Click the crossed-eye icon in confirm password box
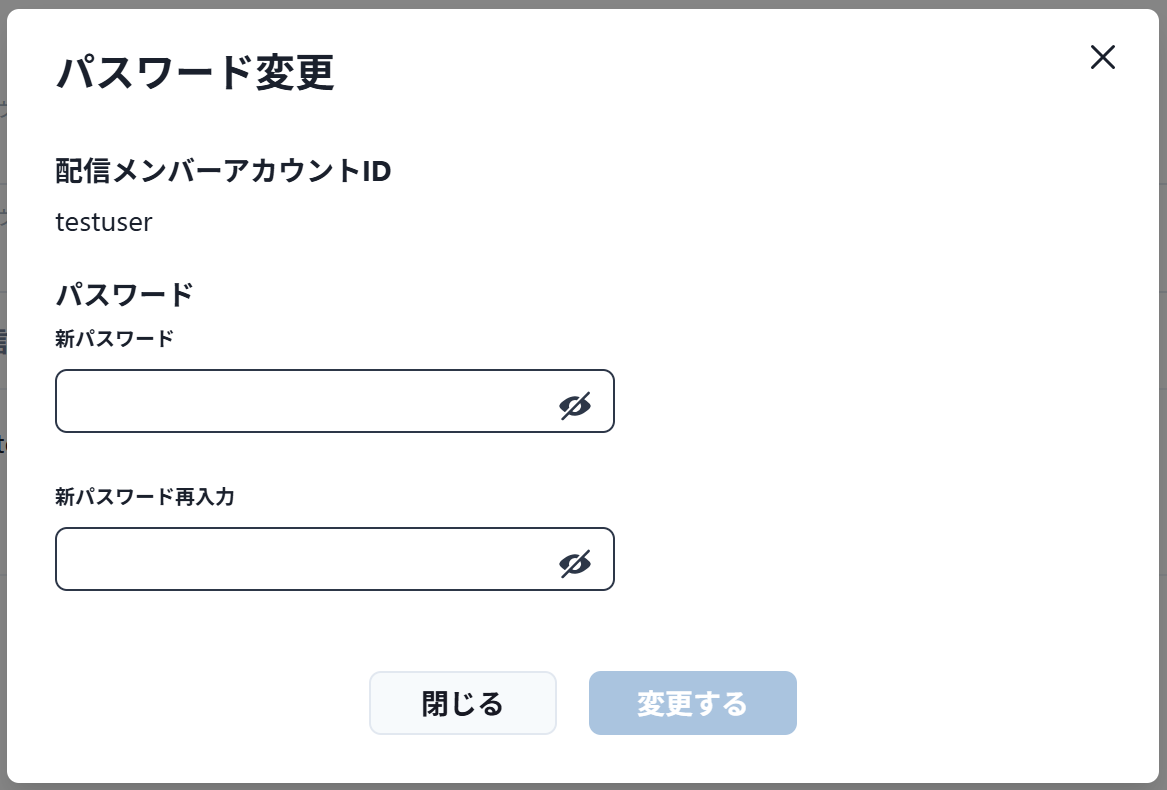This screenshot has width=1167, height=790. (575, 564)
